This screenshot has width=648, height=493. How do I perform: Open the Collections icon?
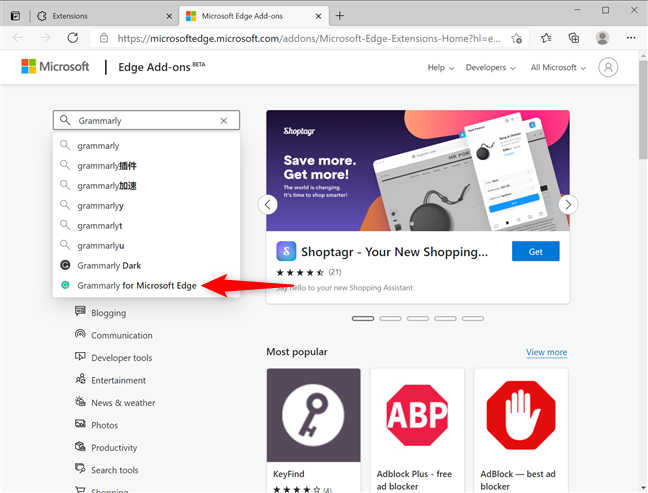pyautogui.click(x=574, y=38)
